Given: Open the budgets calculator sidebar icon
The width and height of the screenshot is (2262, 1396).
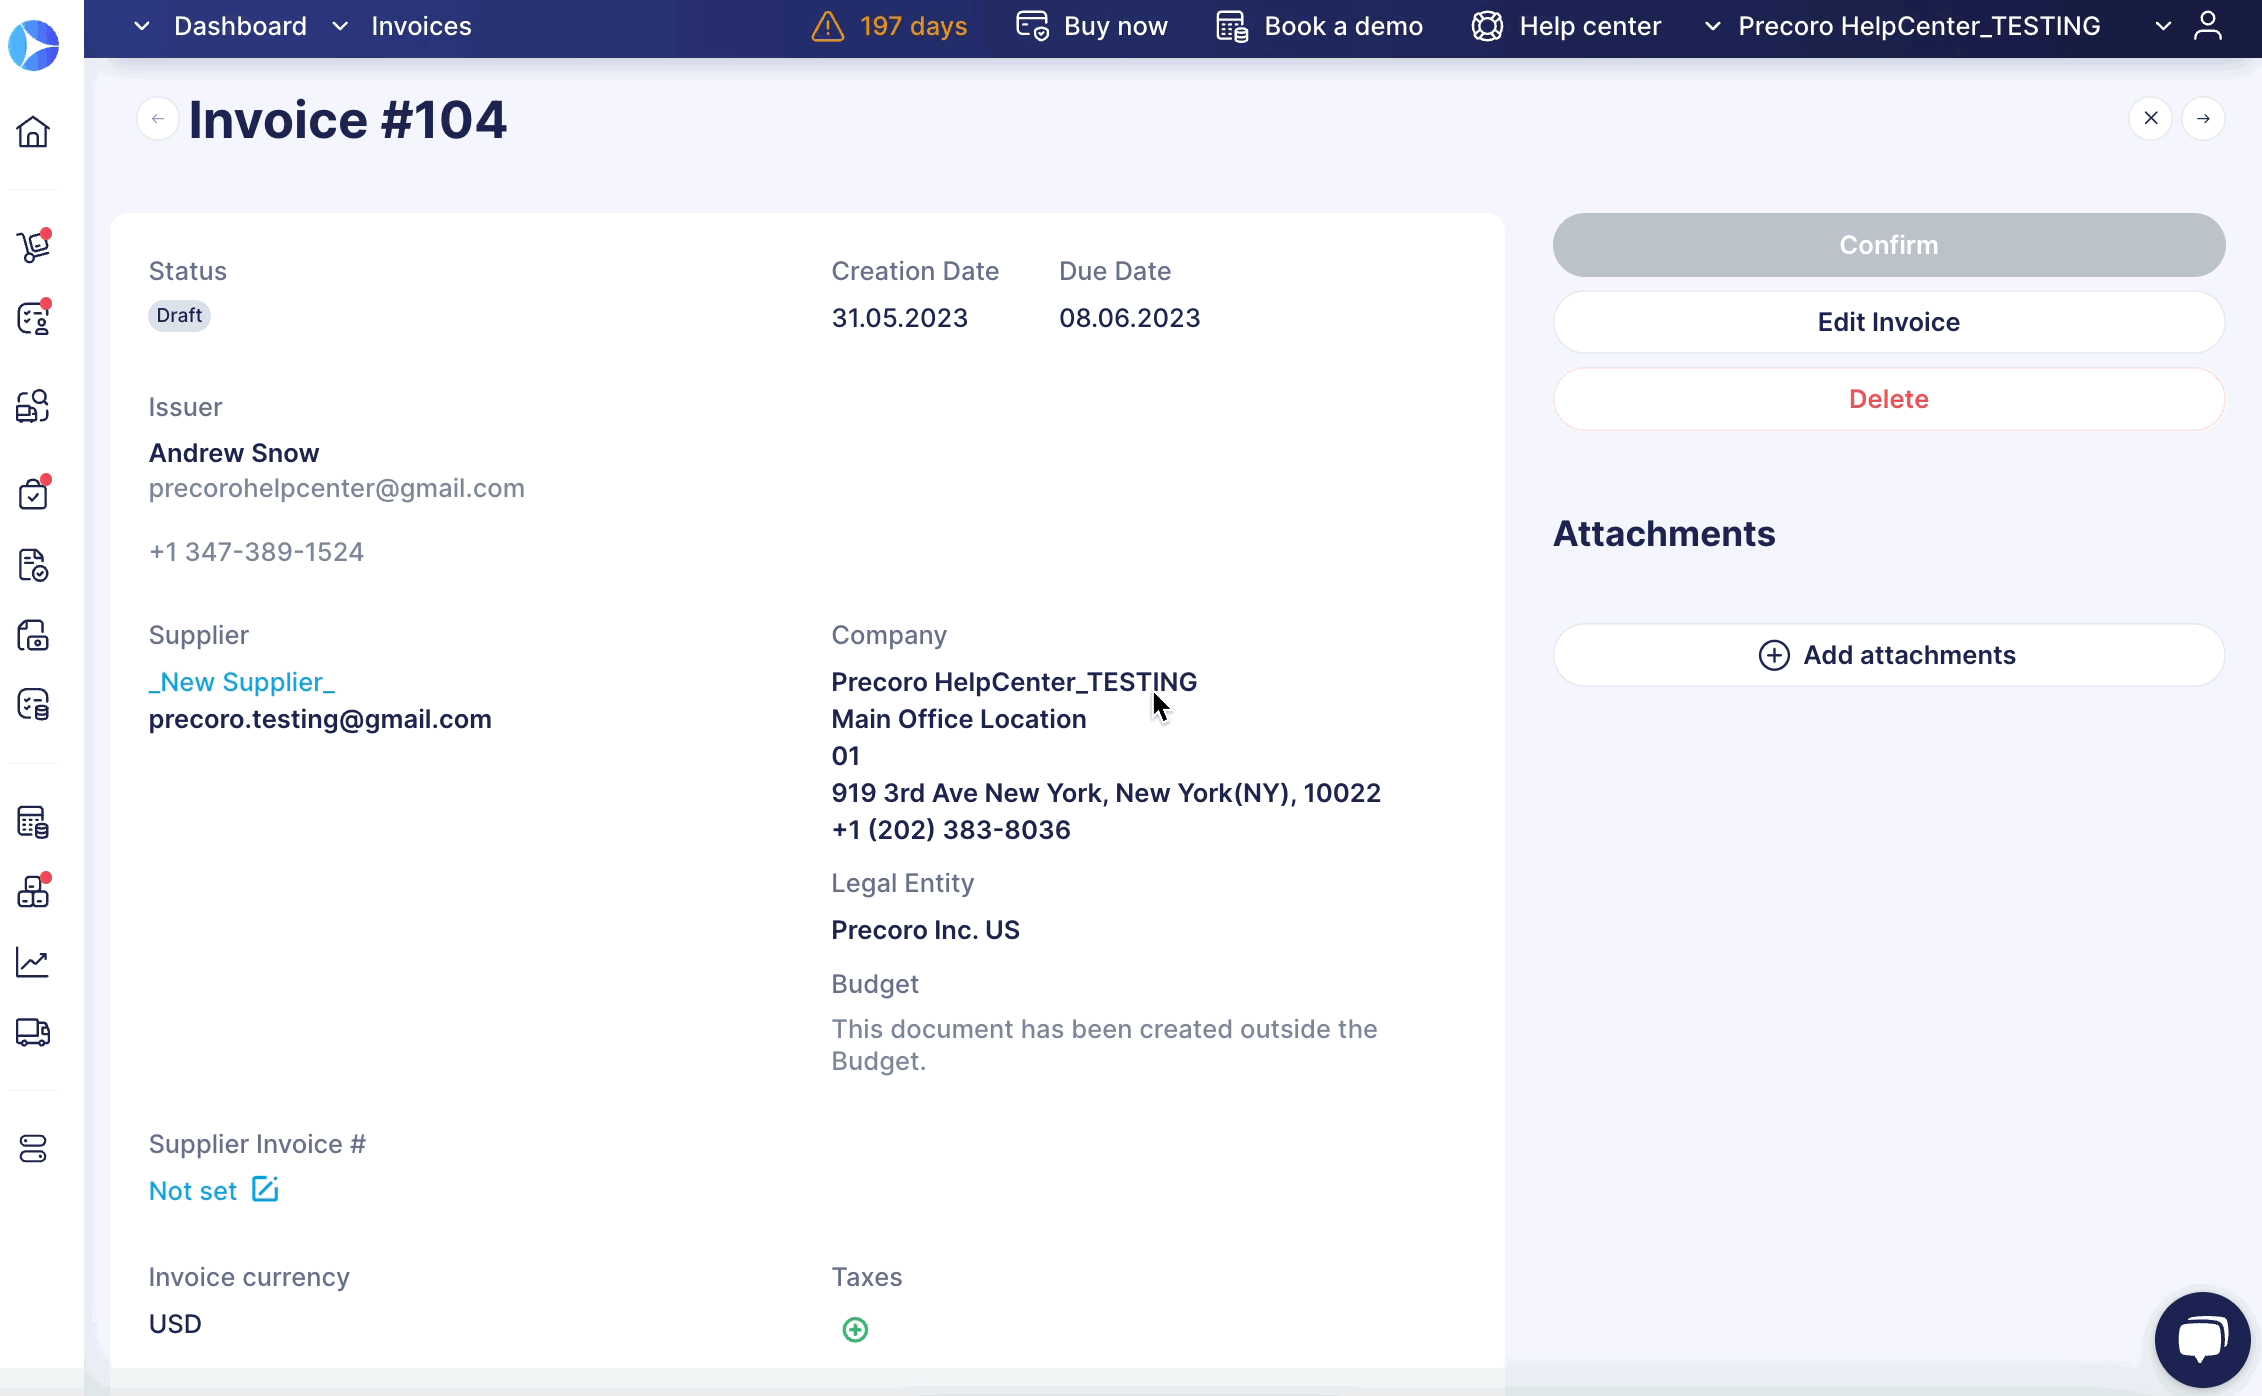Looking at the screenshot, I should point(33,822).
